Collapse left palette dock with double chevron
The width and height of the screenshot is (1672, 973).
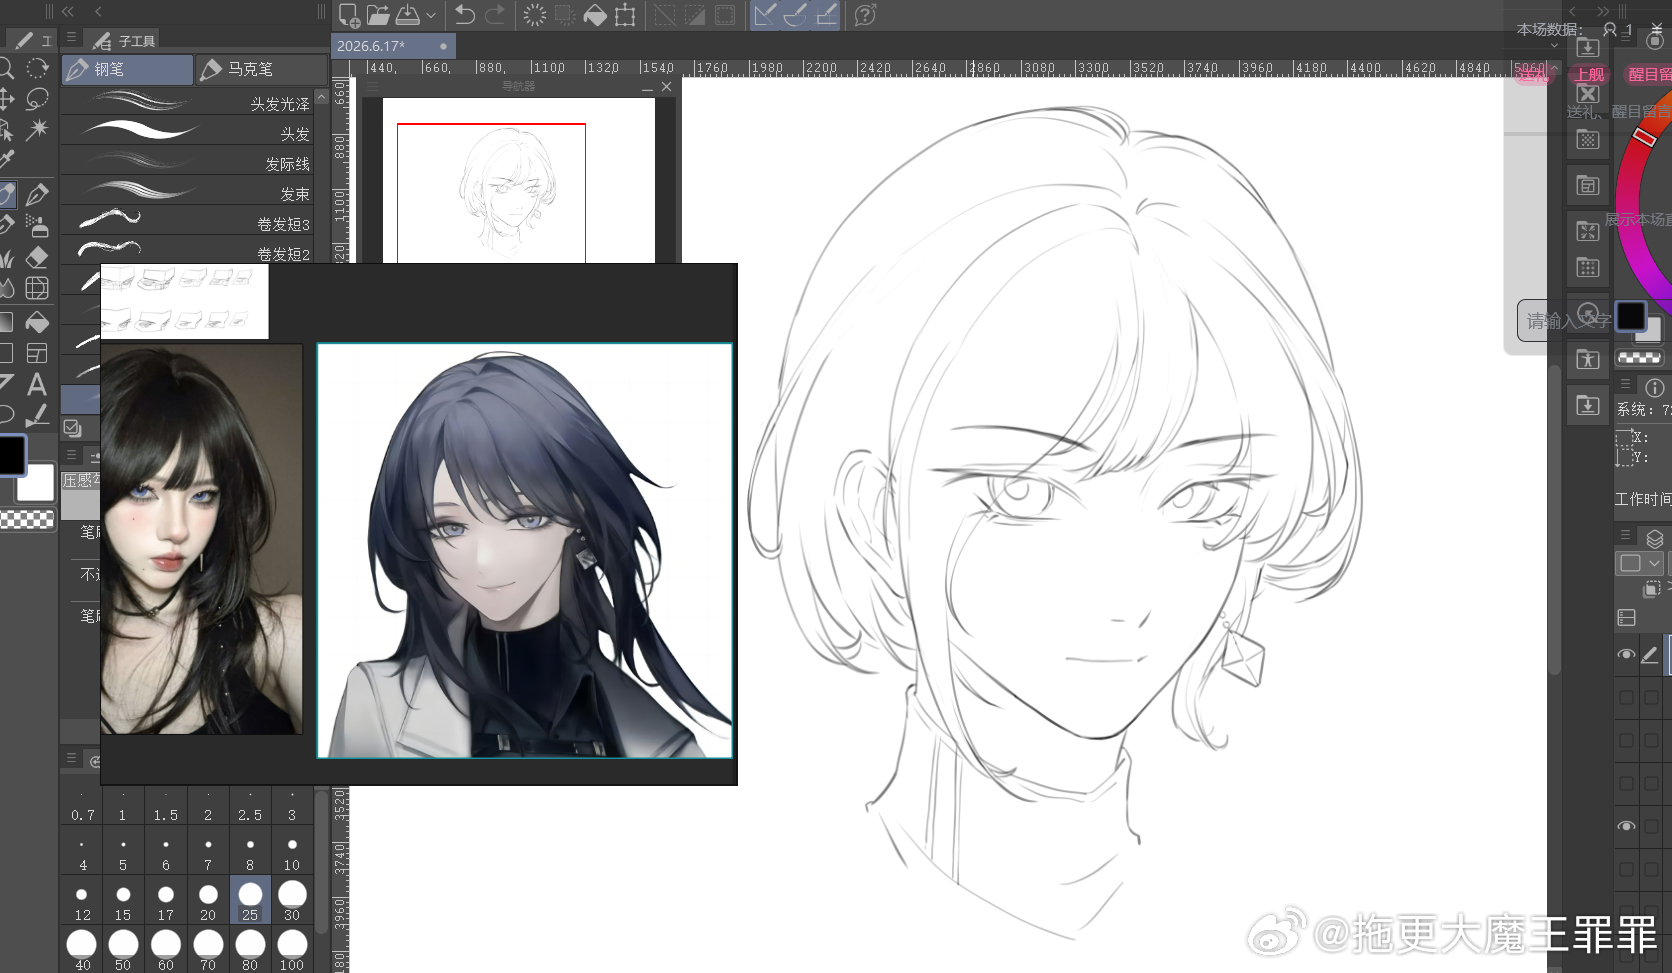[x=68, y=11]
